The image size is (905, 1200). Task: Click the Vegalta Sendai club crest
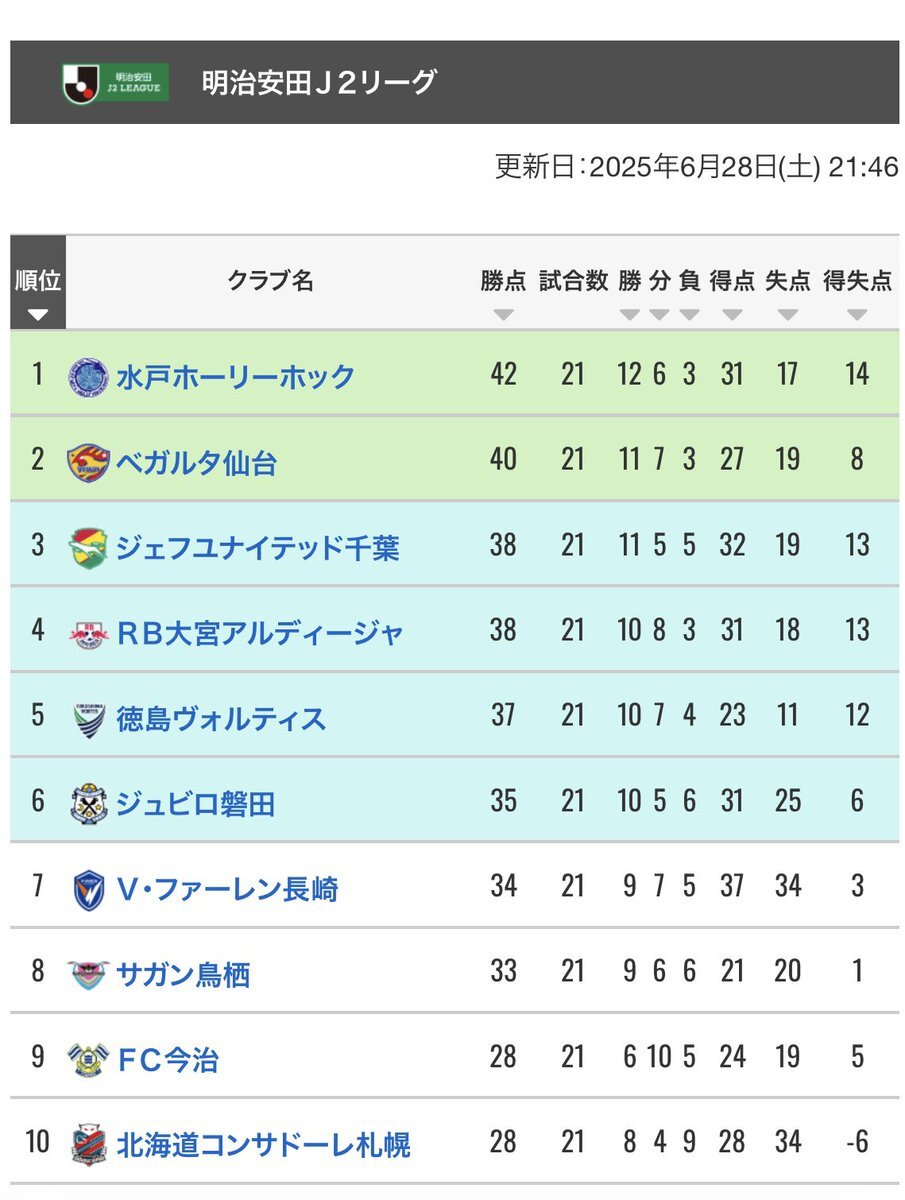pos(88,463)
